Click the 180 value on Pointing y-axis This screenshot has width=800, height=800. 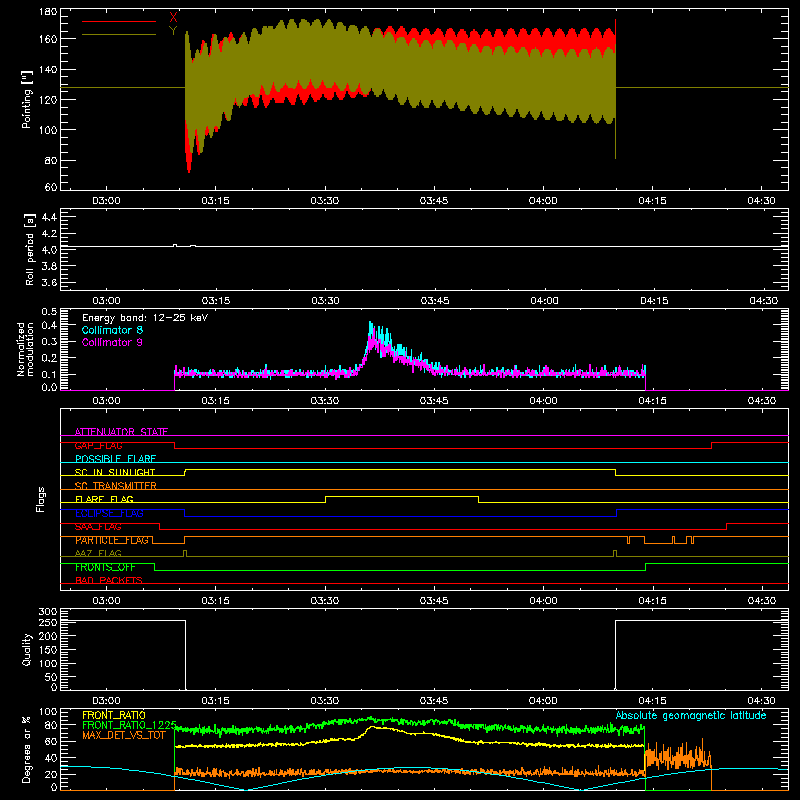(48, 12)
